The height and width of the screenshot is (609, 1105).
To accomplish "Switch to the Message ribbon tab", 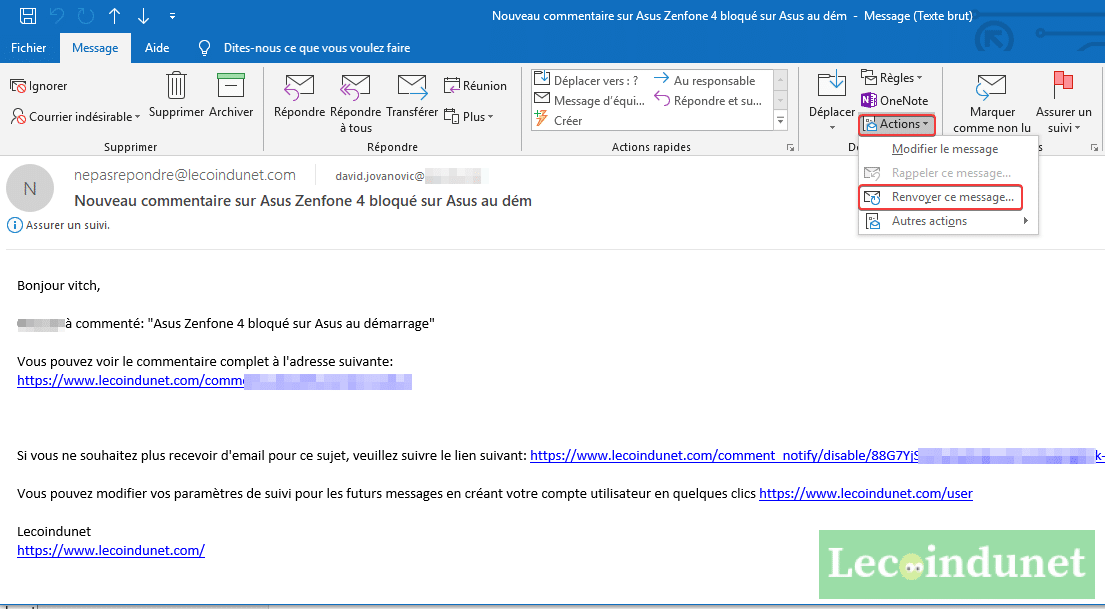I will 95,48.
